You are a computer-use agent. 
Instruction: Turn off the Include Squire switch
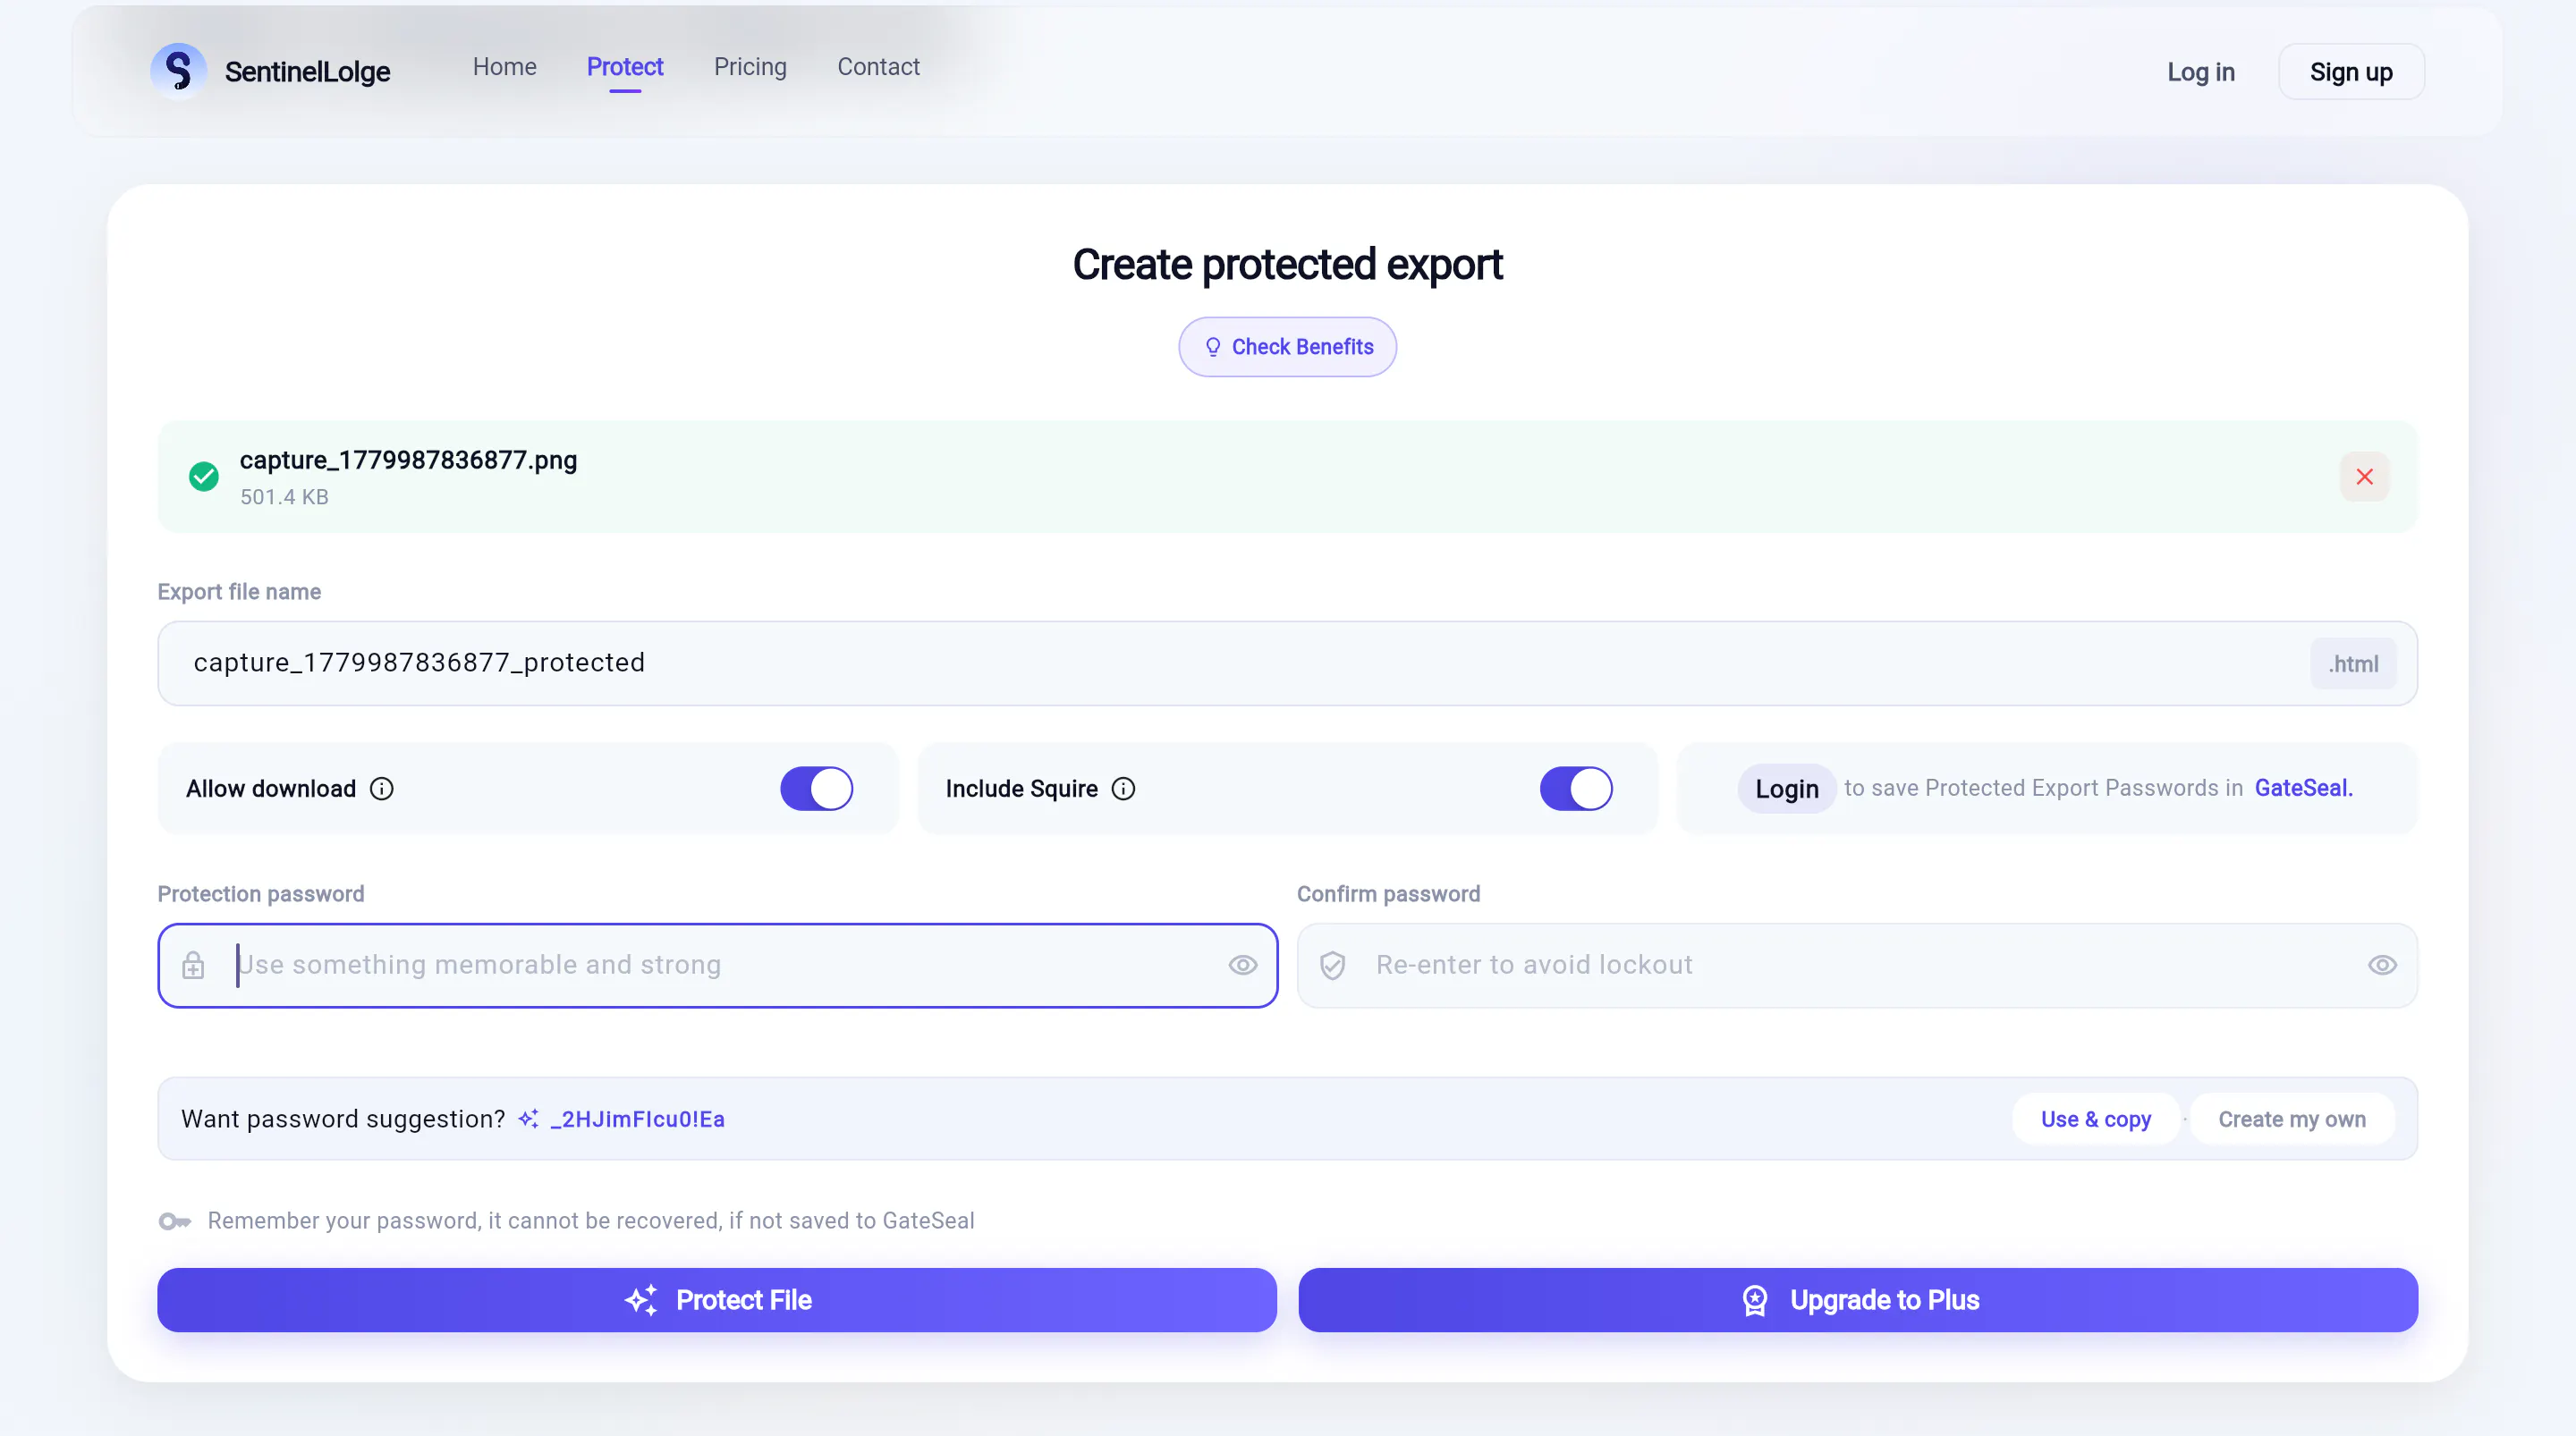(1576, 789)
